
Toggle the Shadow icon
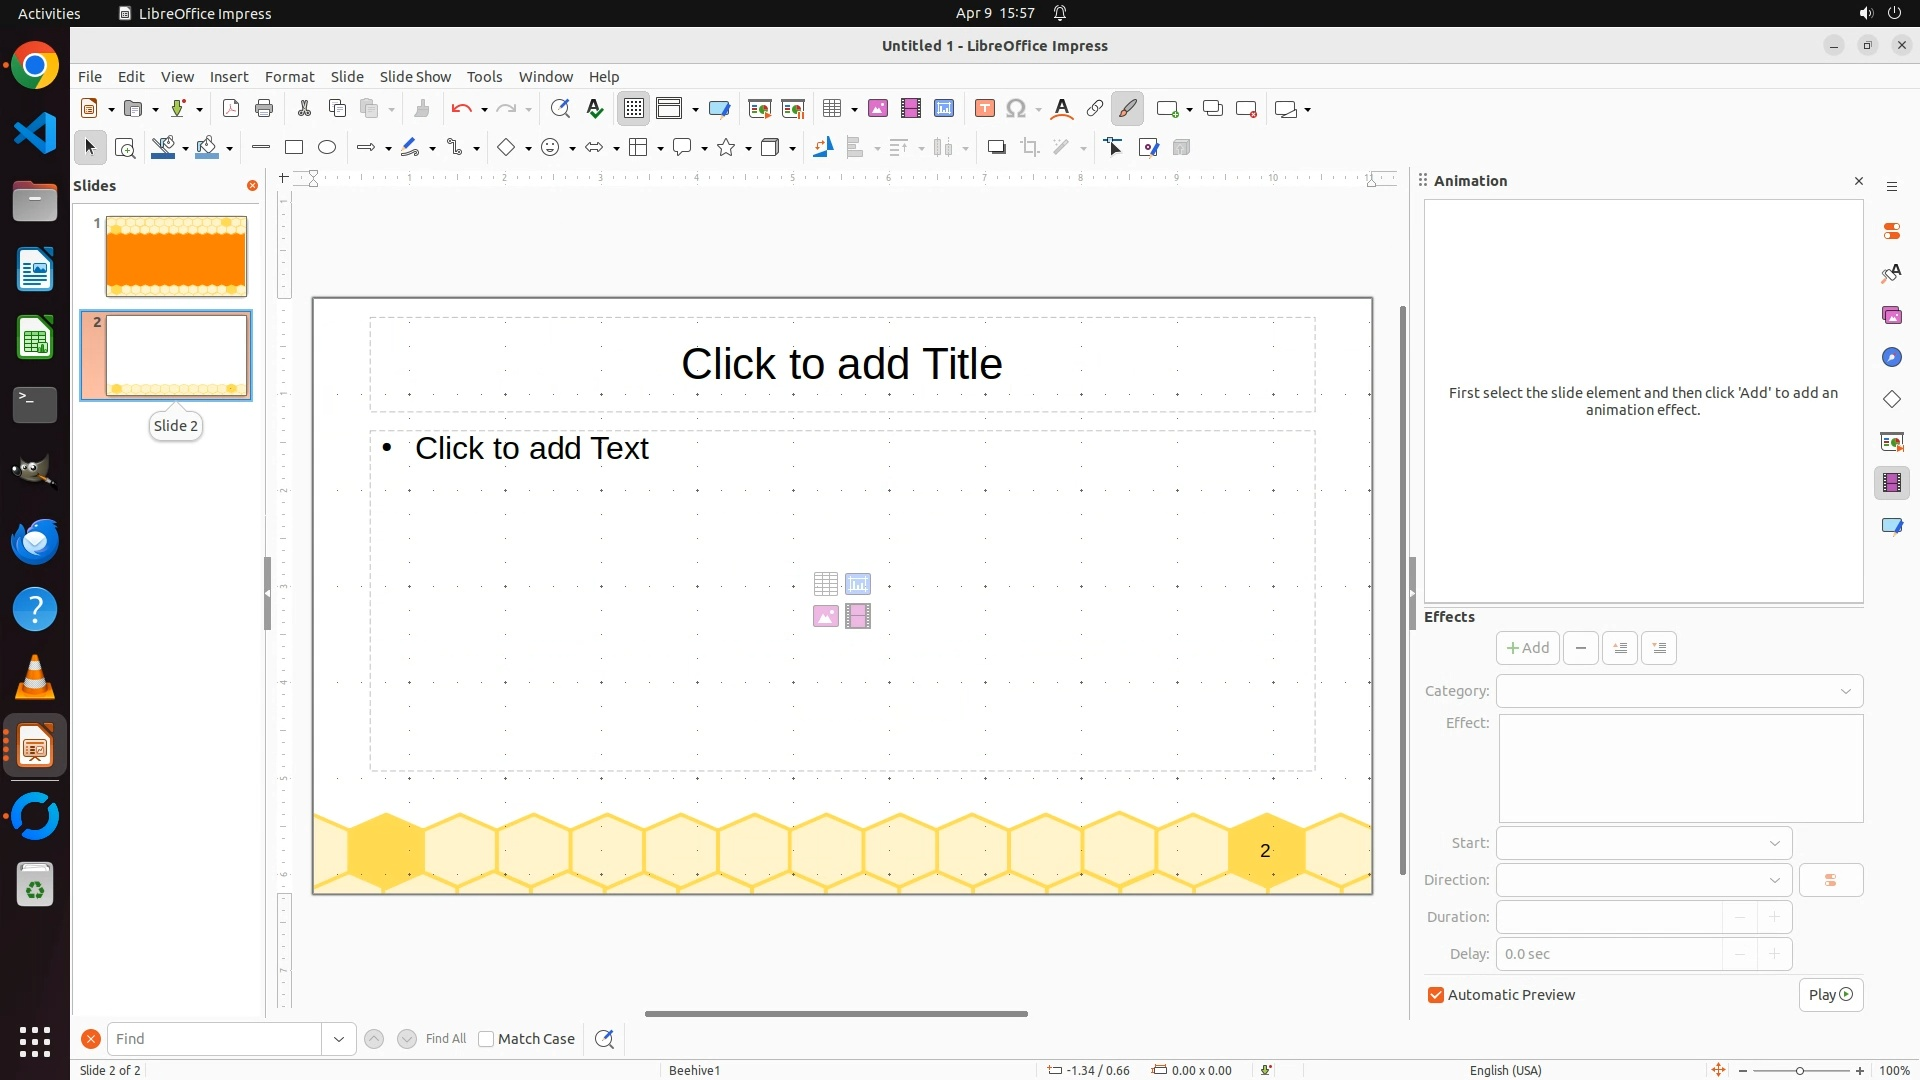(x=996, y=148)
